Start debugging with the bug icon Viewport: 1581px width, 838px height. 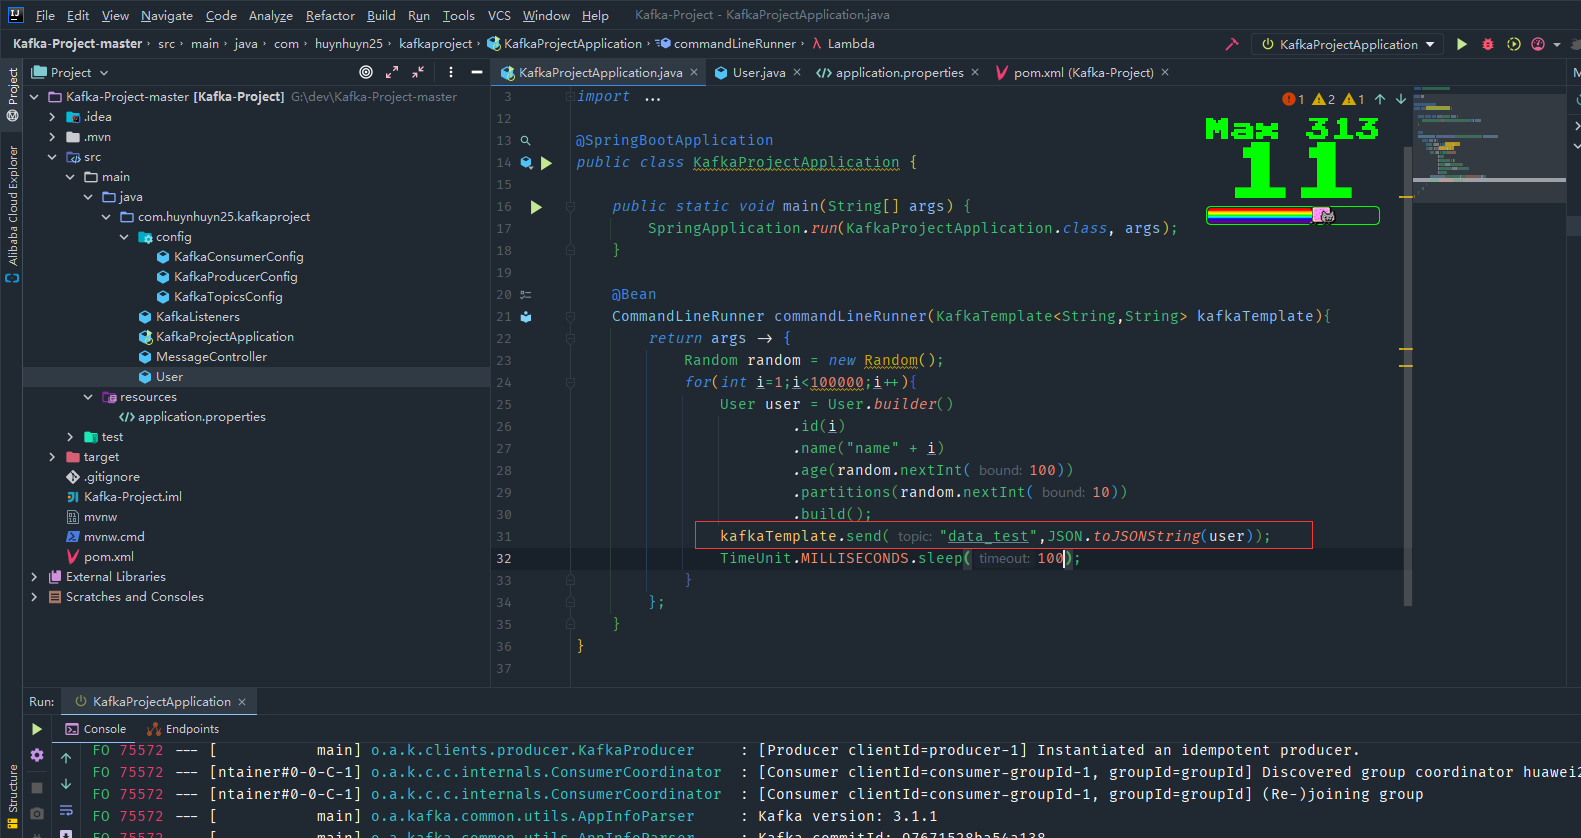click(1488, 44)
